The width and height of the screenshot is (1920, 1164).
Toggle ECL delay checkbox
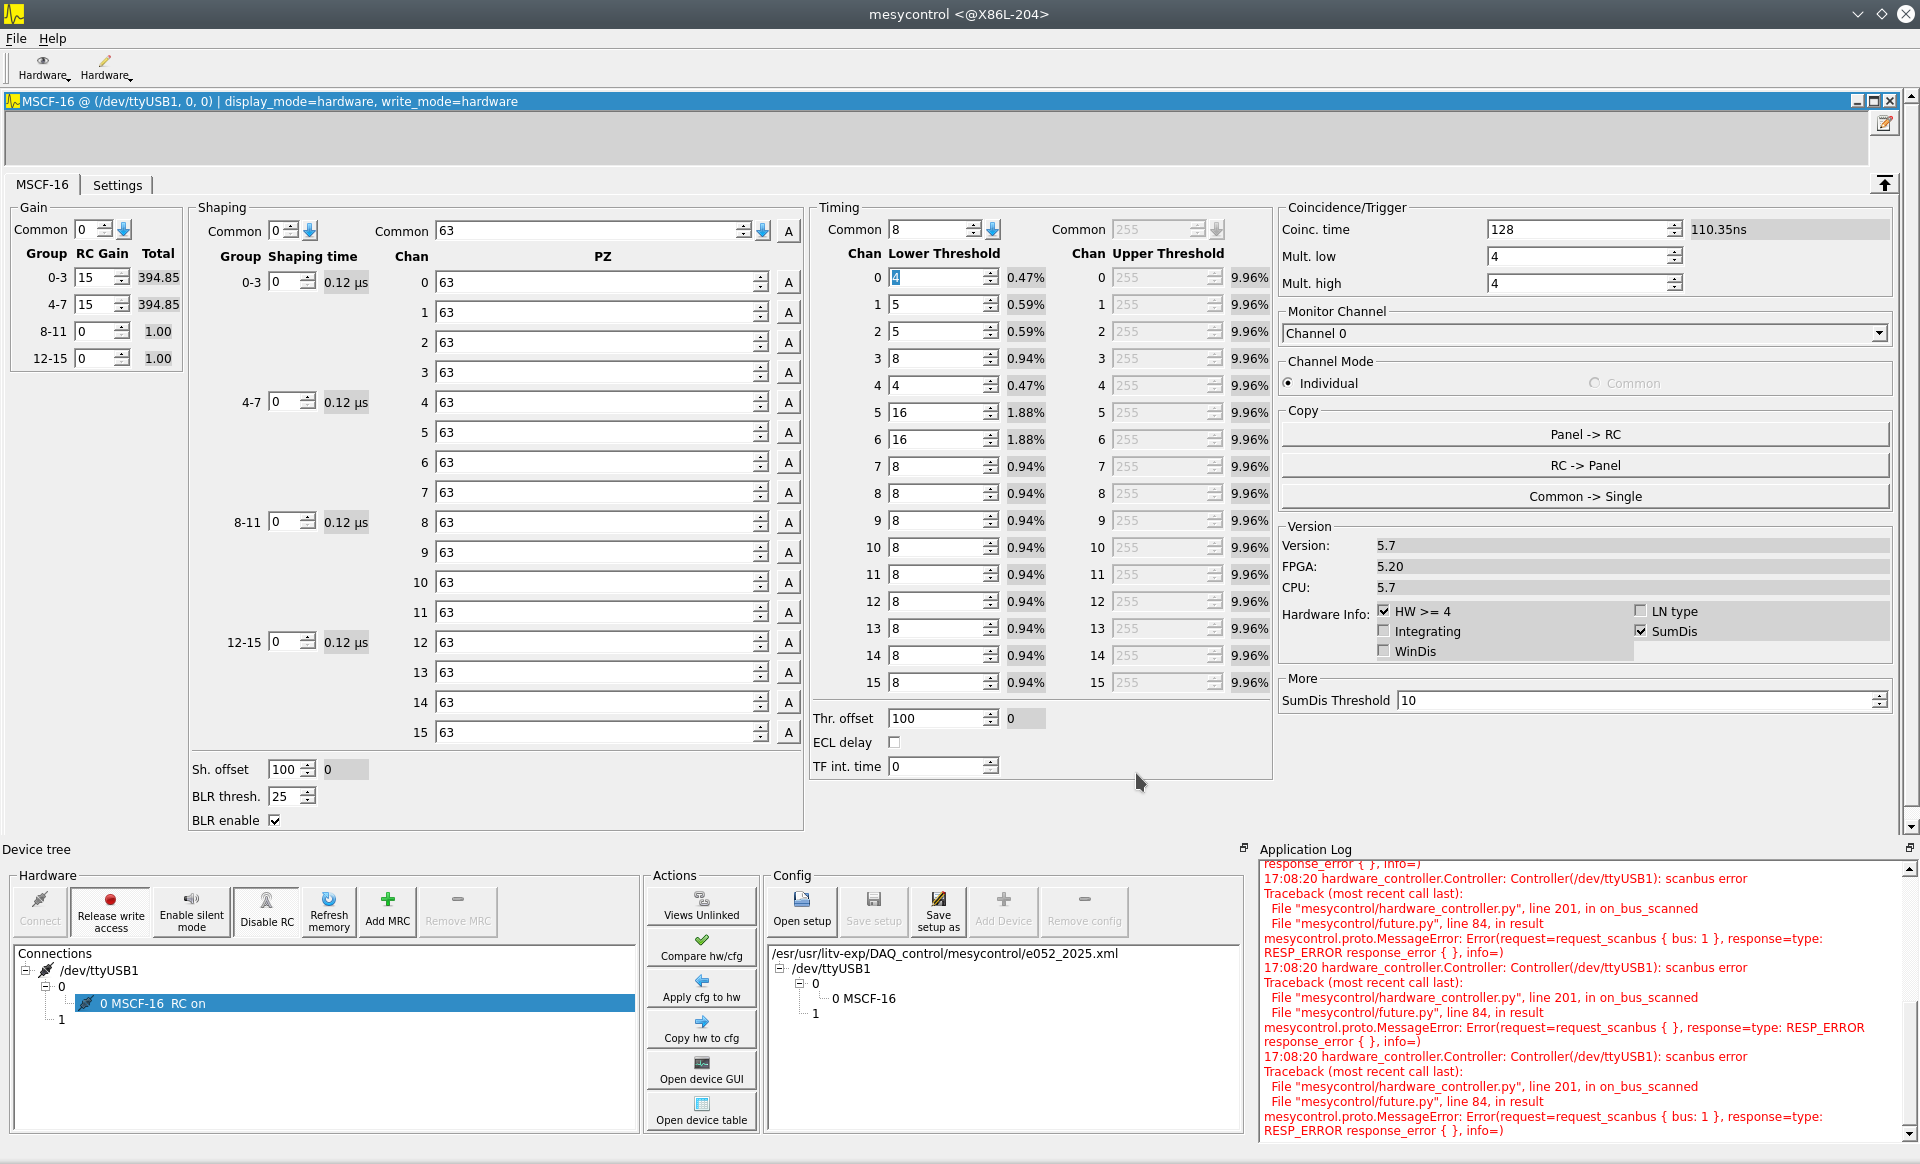pyautogui.click(x=894, y=742)
